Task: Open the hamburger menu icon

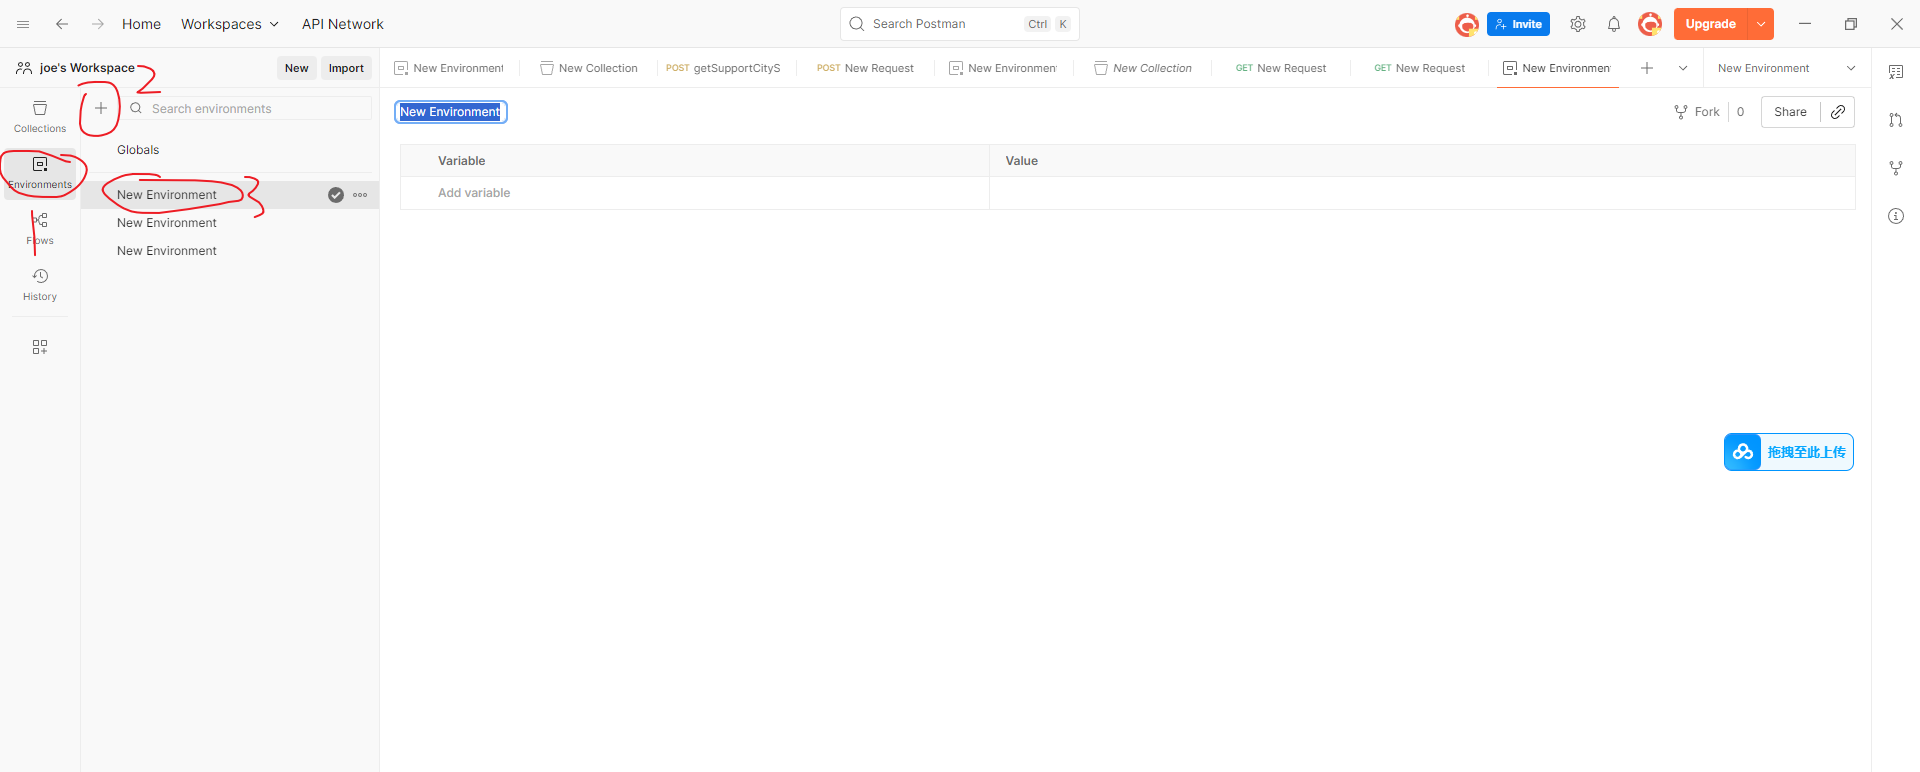Action: (23, 24)
